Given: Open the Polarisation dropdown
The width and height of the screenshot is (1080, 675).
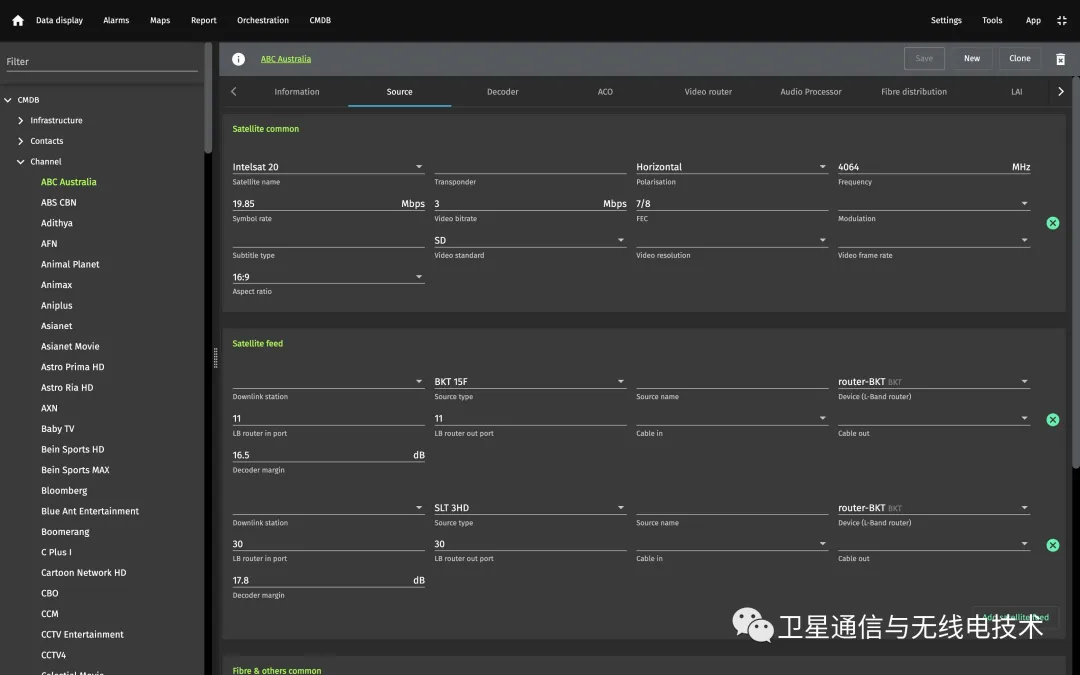Looking at the screenshot, I should coord(731,167).
